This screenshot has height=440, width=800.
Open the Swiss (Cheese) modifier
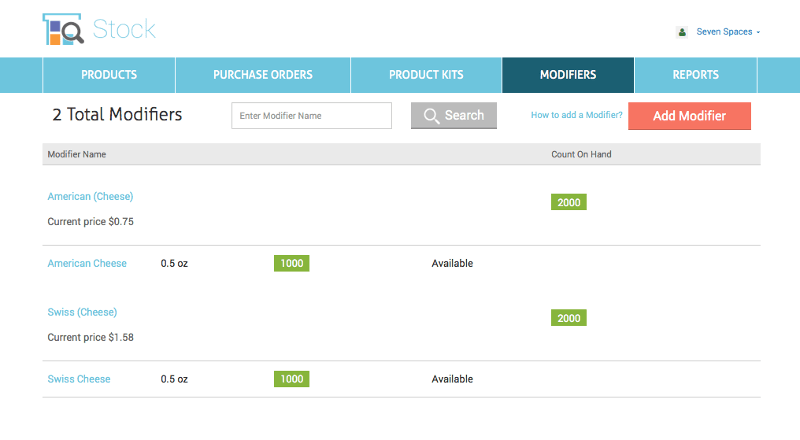82,312
